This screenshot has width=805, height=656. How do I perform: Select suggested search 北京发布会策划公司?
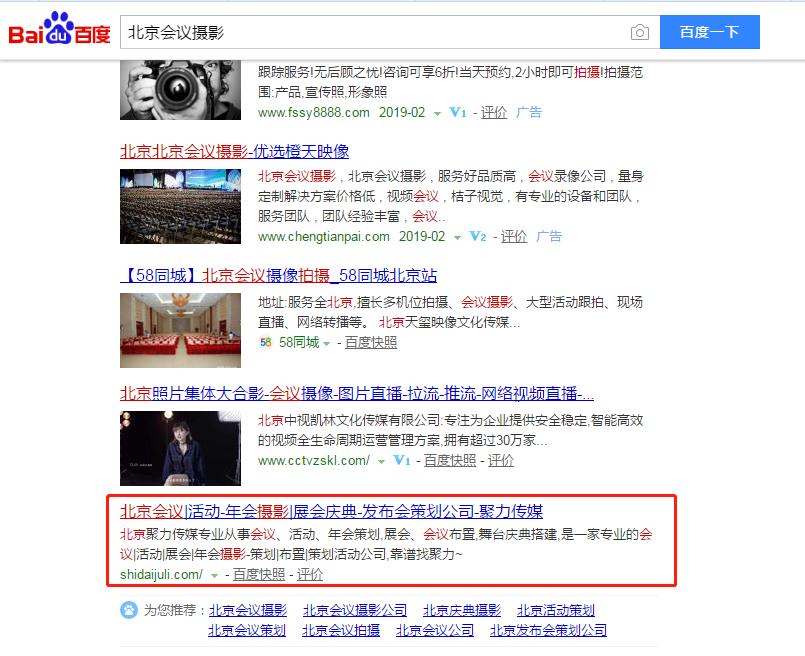[x=548, y=630]
